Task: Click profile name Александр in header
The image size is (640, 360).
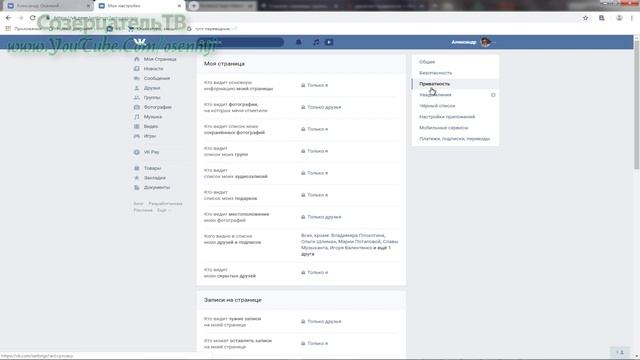Action: [x=463, y=42]
